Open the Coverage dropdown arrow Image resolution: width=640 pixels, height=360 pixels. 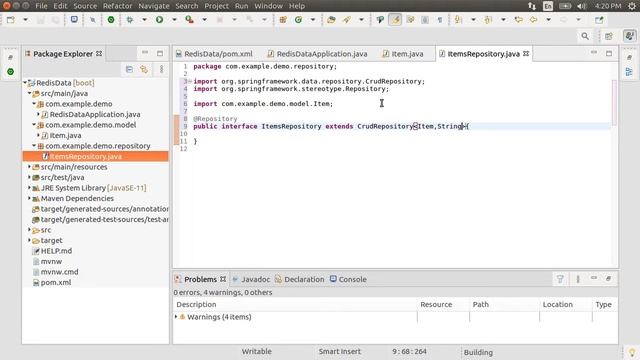tap(204, 20)
